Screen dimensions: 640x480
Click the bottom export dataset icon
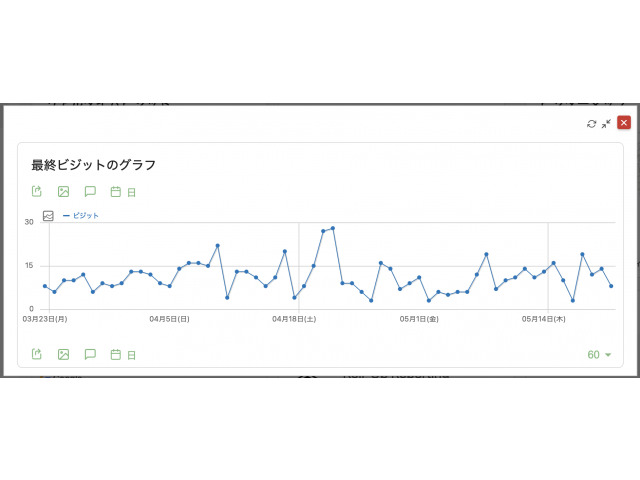pos(37,354)
